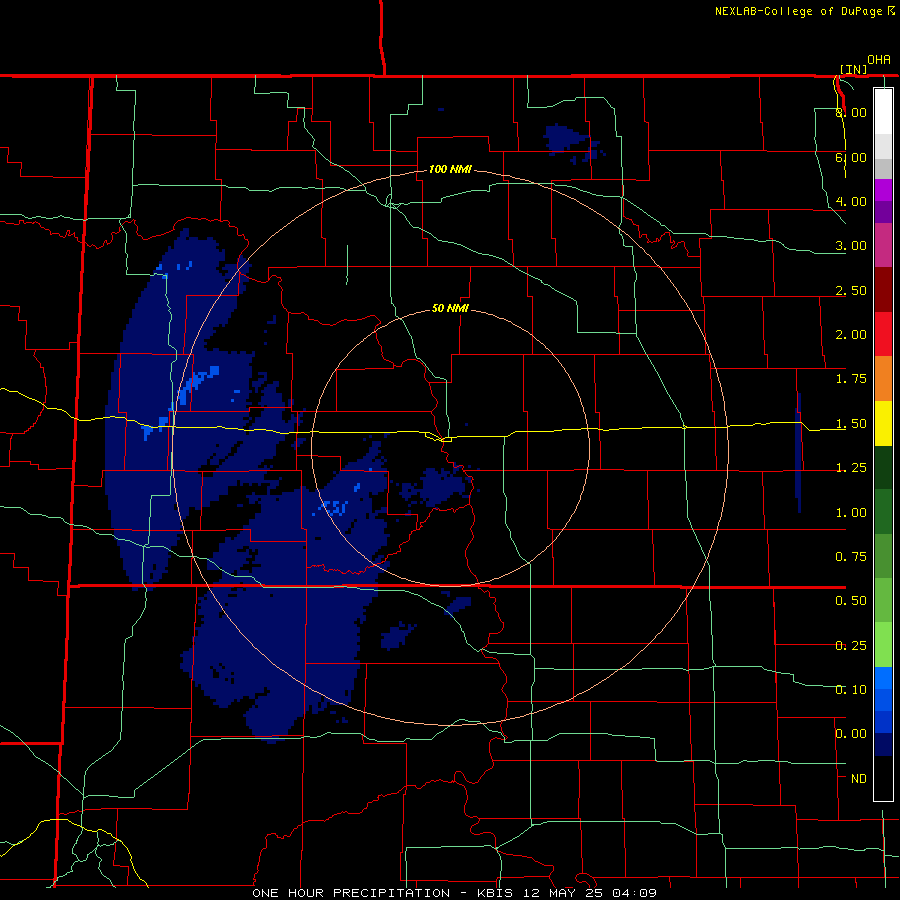Select the orange legend swatch
900x900 pixels.
(x=883, y=379)
